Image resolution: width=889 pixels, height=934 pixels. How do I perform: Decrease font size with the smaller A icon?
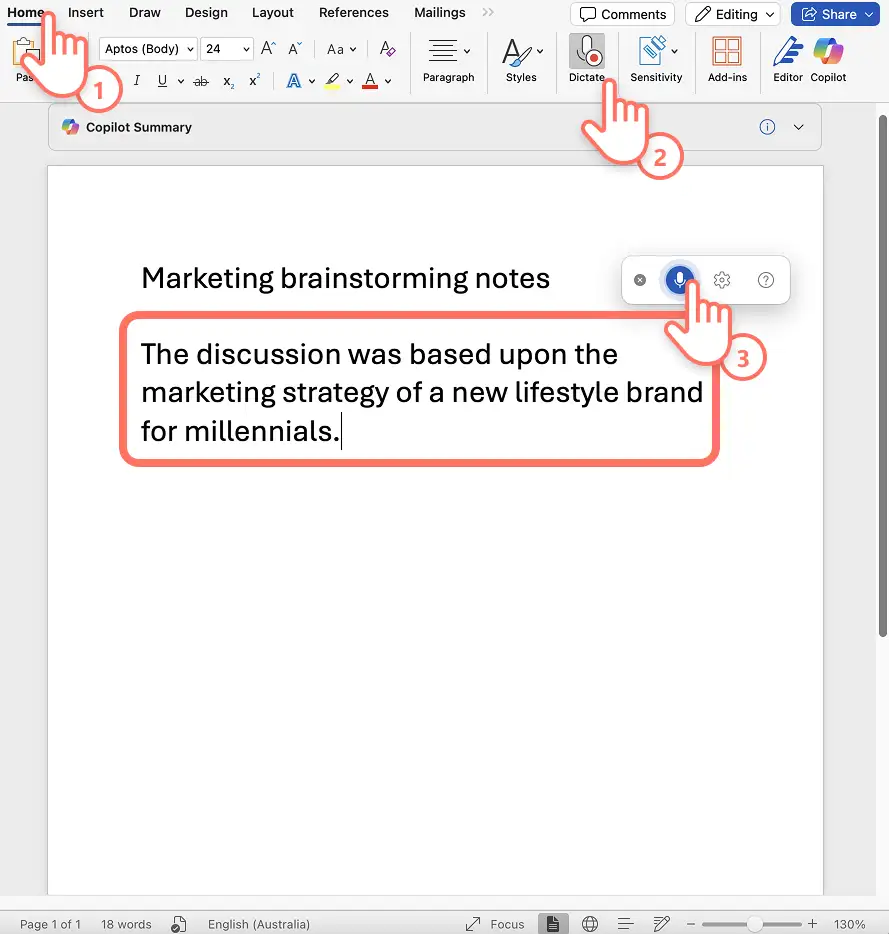(294, 49)
